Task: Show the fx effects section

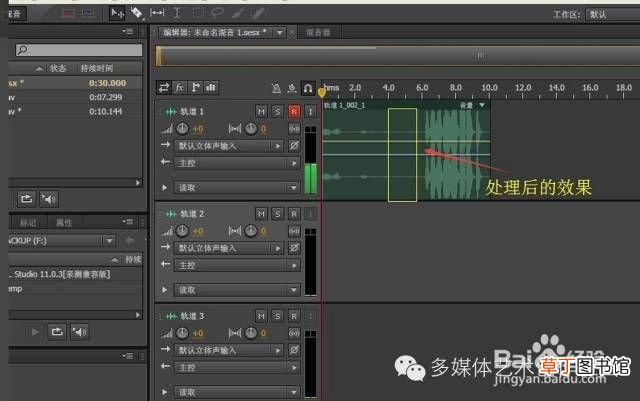Action: [180, 87]
